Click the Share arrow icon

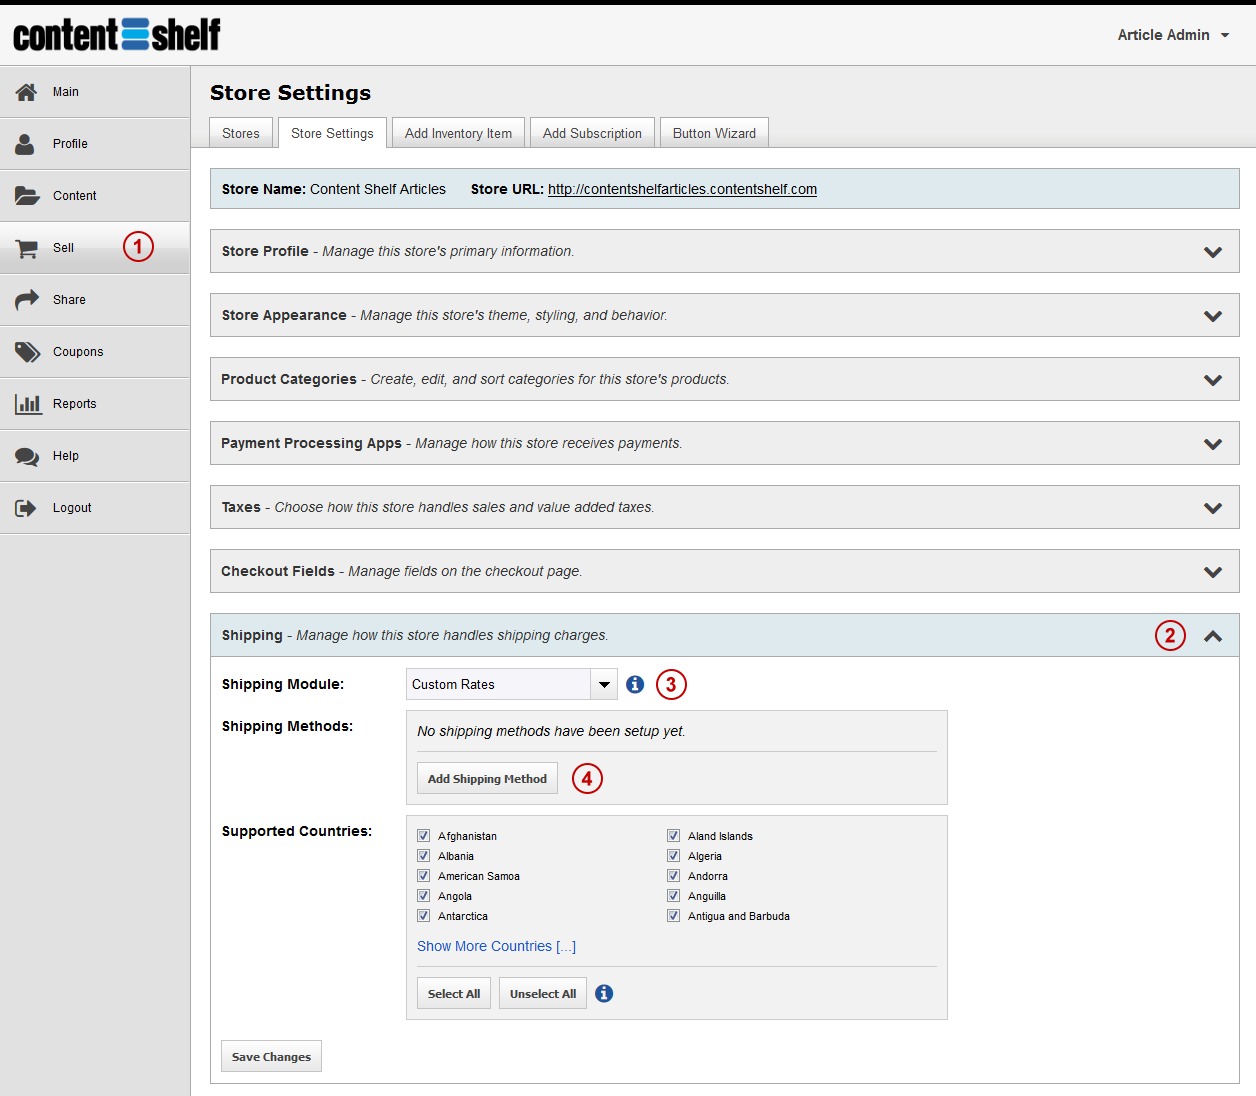click(27, 300)
